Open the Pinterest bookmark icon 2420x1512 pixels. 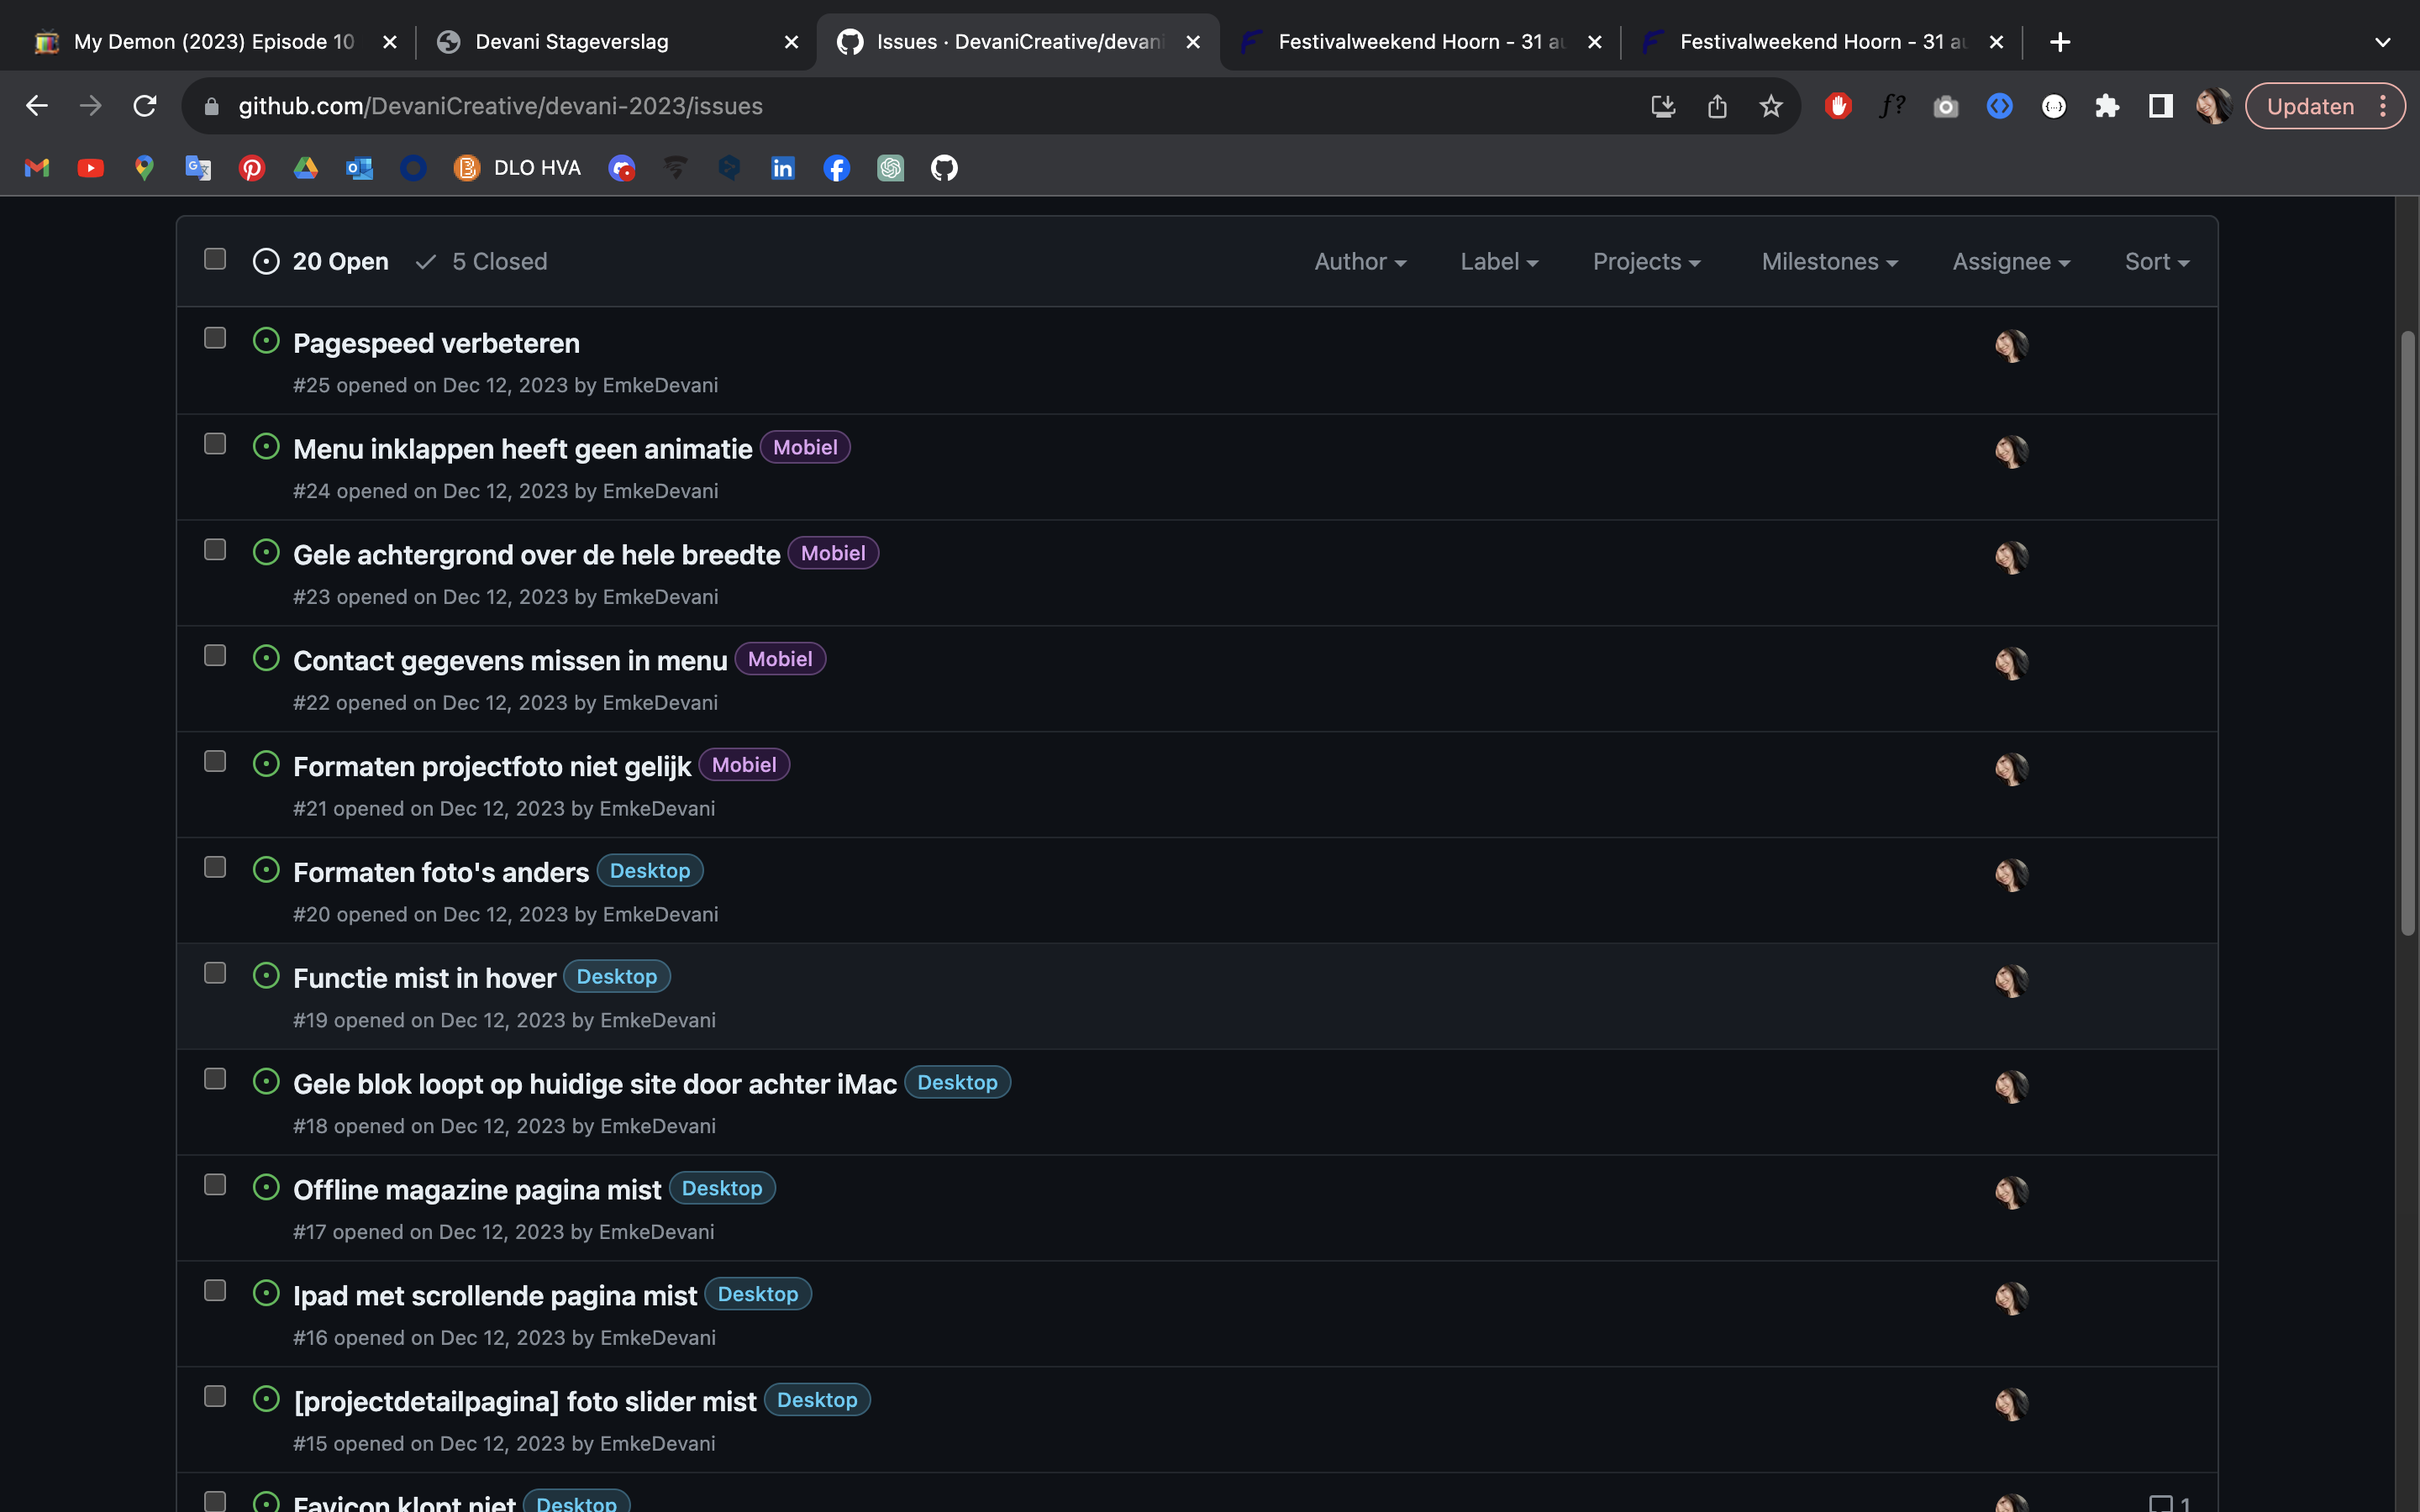click(x=252, y=168)
